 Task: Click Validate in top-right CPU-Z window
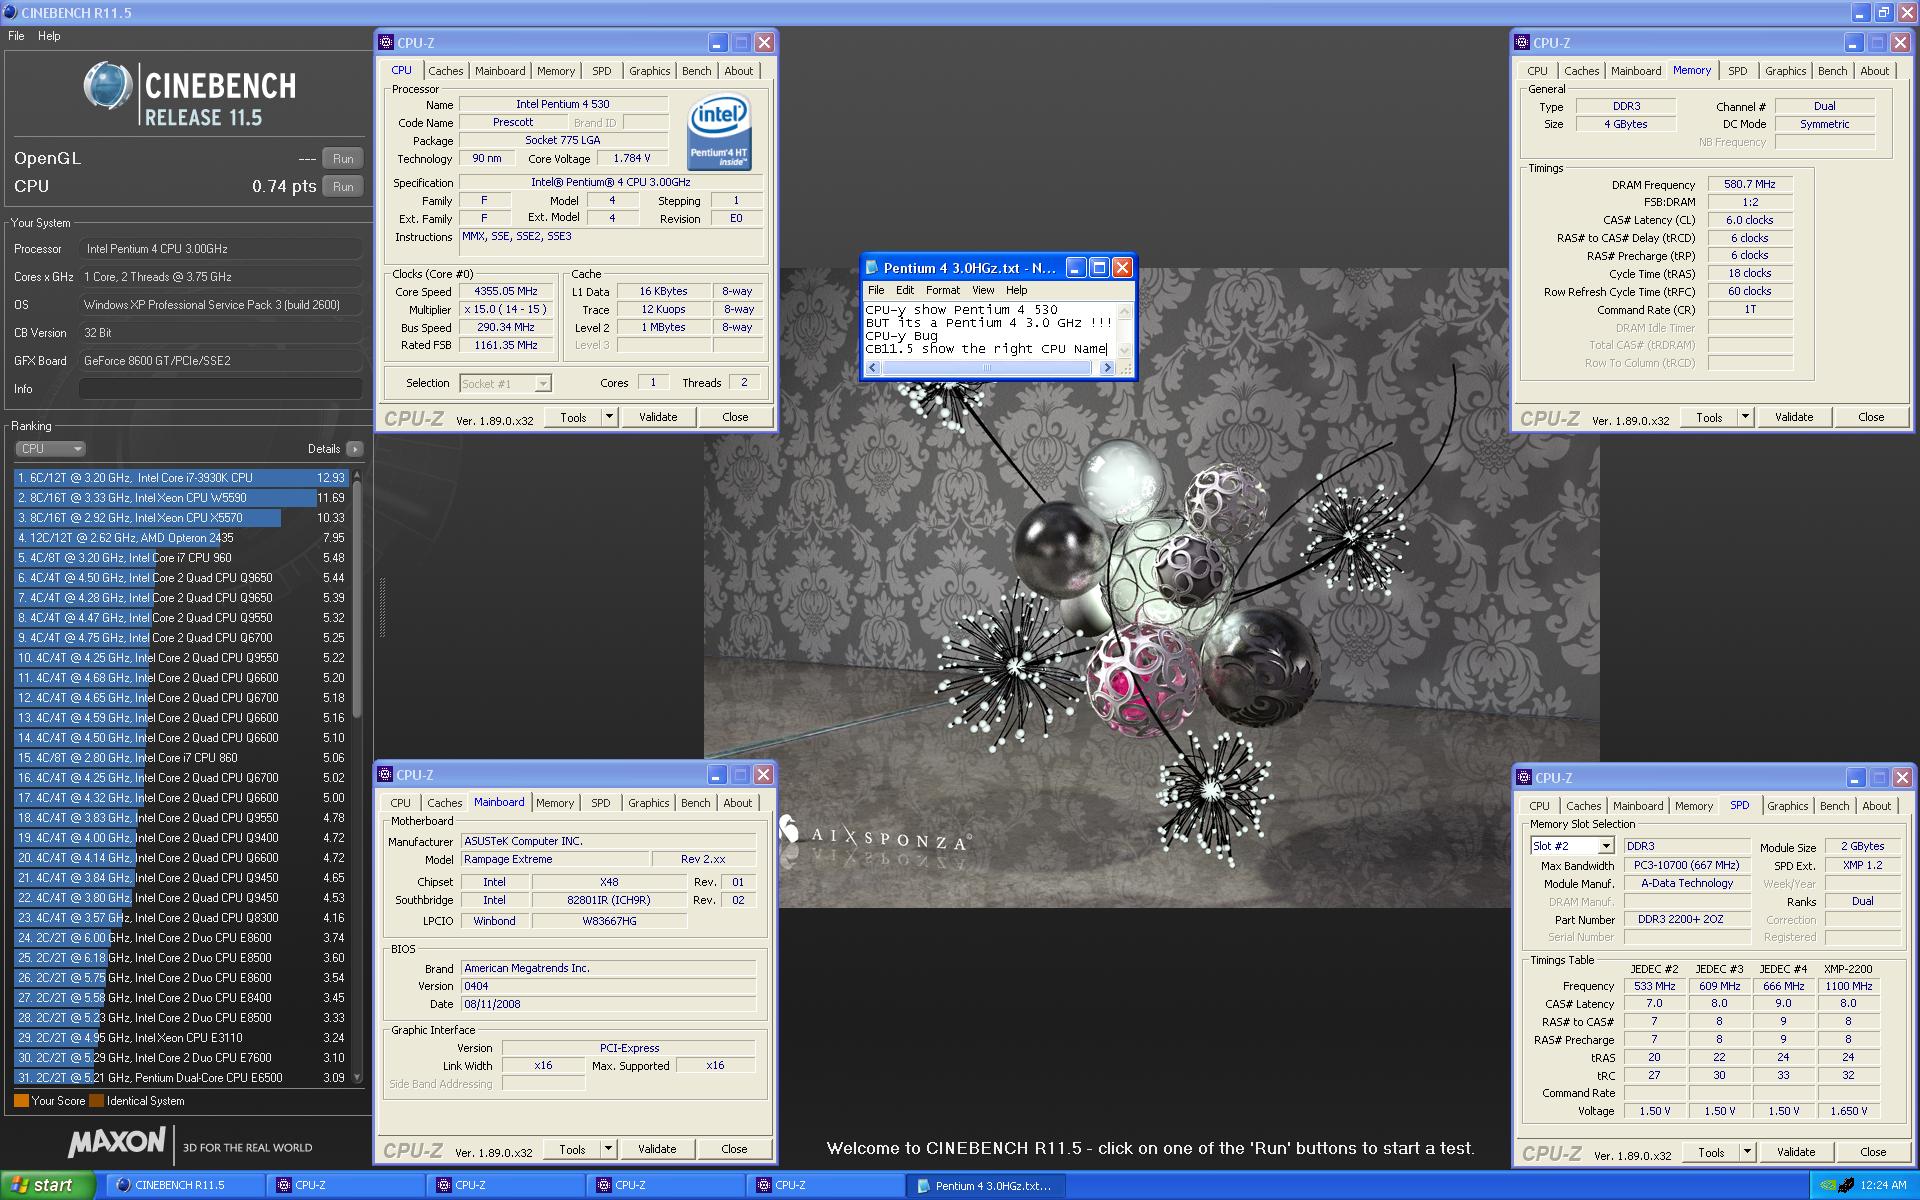click(x=1794, y=417)
